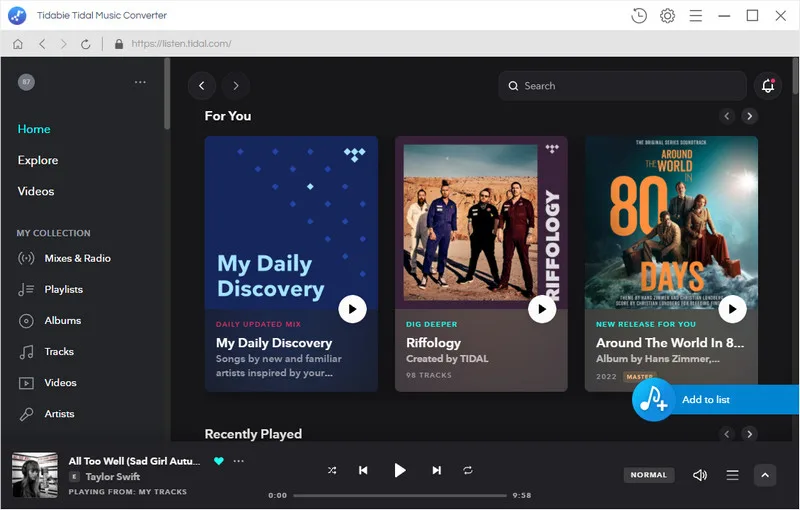The height and width of the screenshot is (510, 800).
Task: Open Taylor Swift artist link
Action: coord(113,477)
